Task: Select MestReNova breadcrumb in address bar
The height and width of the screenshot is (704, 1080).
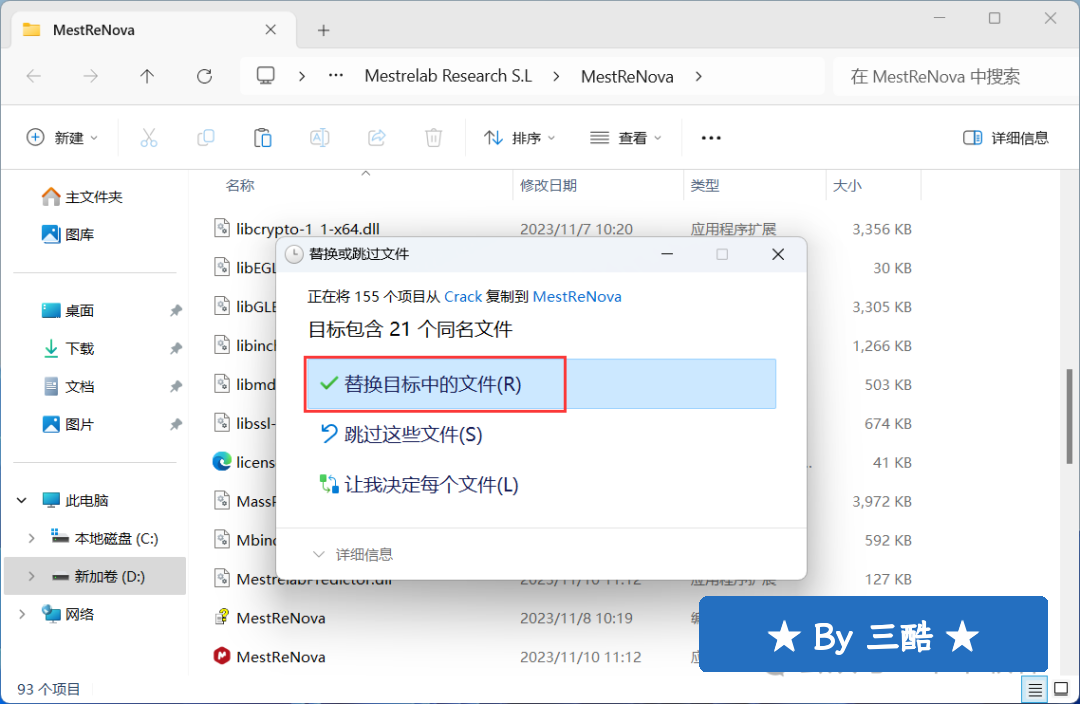Action: pyautogui.click(x=627, y=76)
